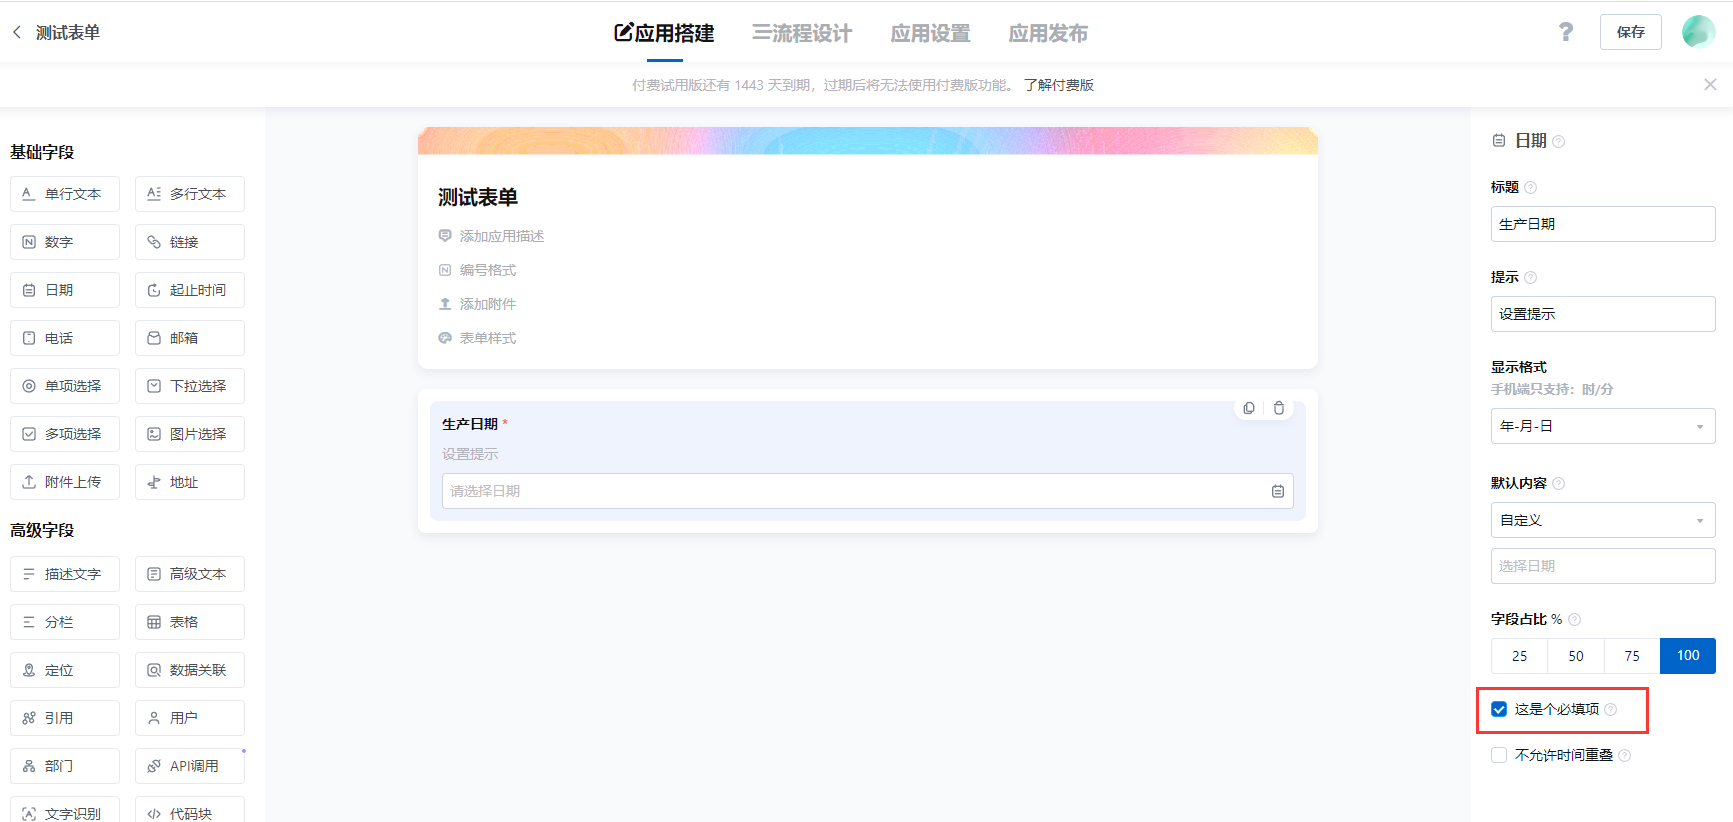Image resolution: width=1733 pixels, height=822 pixels.
Task: Edit the 标题 input 生产日期
Action: pos(1603,224)
